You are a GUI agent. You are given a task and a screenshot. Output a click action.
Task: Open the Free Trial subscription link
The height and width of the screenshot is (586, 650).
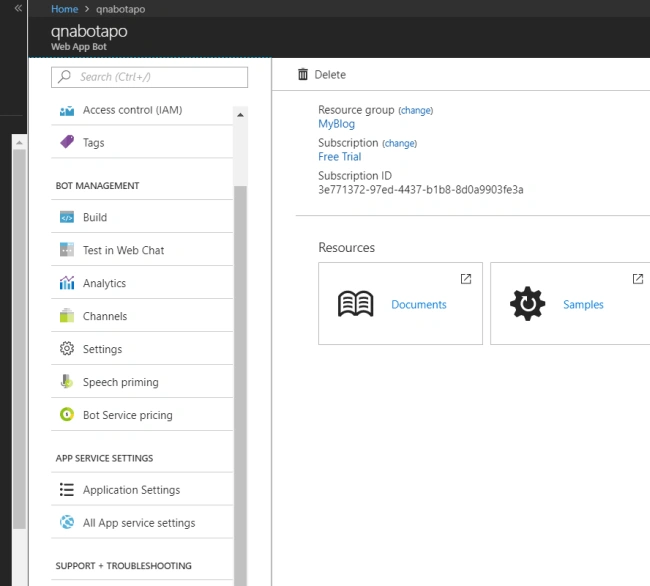[340, 157]
